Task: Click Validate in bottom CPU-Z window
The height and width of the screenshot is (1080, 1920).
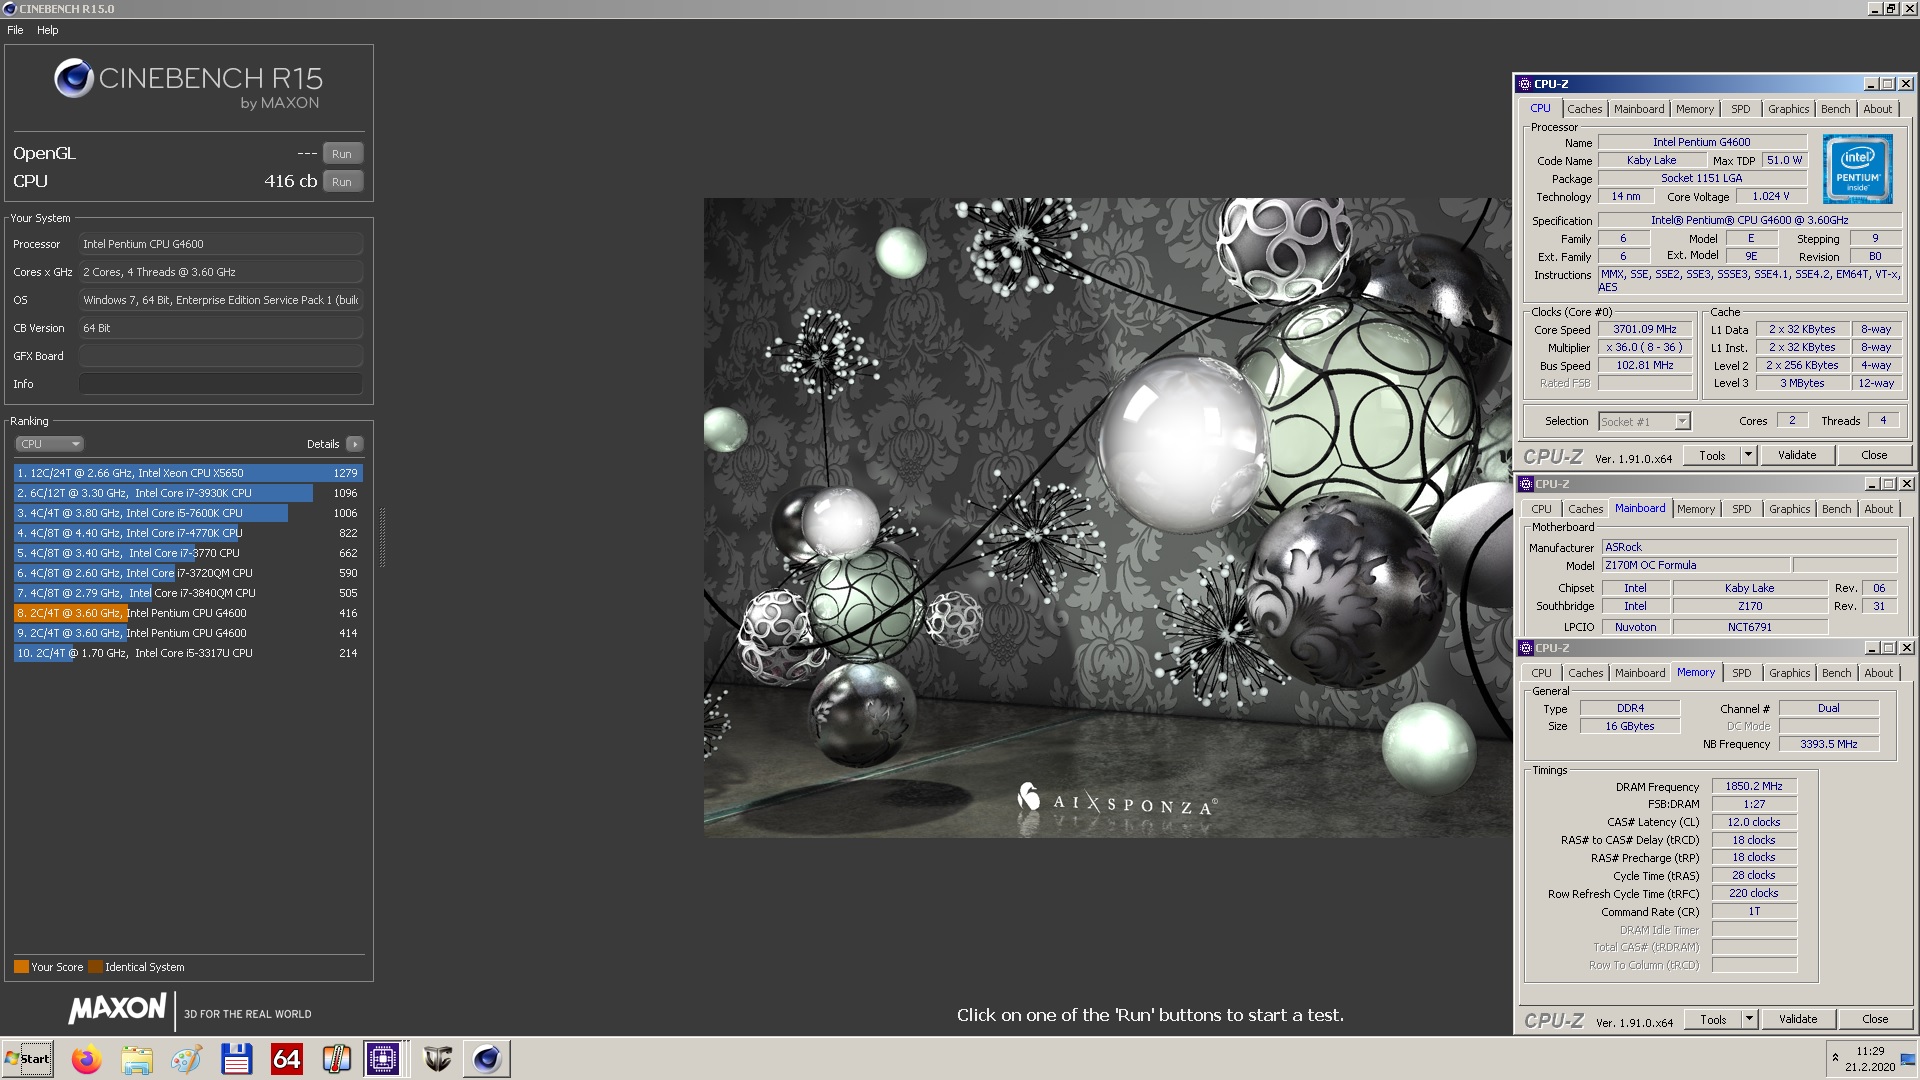Action: (x=1798, y=1020)
